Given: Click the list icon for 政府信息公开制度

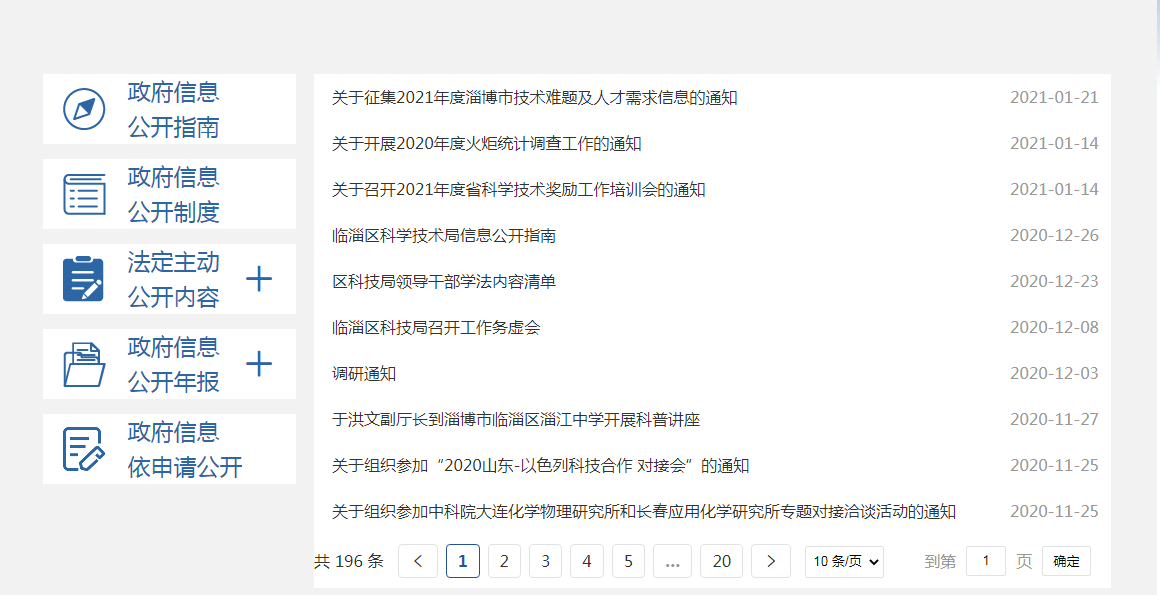Looking at the screenshot, I should pos(84,194).
